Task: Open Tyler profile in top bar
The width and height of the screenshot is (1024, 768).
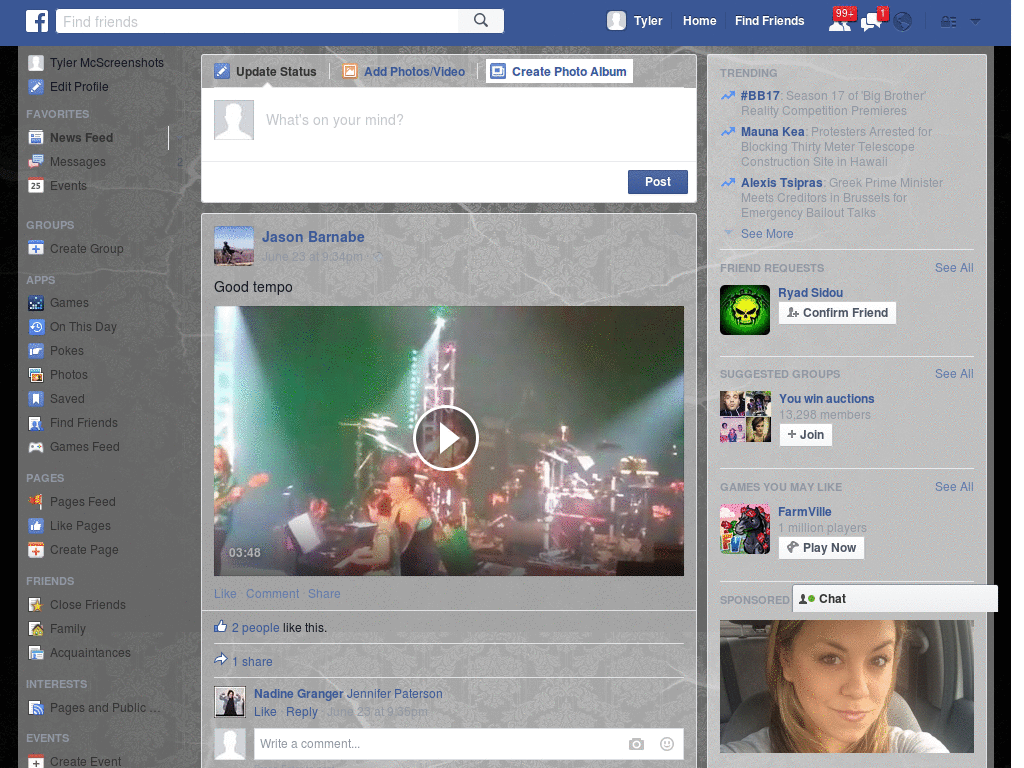Action: pyautogui.click(x=635, y=21)
